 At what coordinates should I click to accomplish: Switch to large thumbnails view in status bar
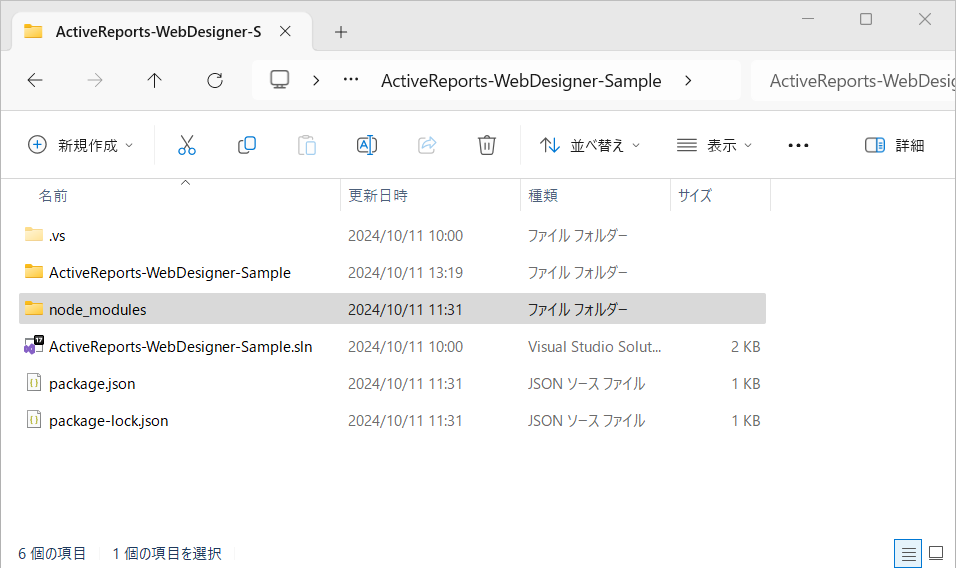click(936, 553)
